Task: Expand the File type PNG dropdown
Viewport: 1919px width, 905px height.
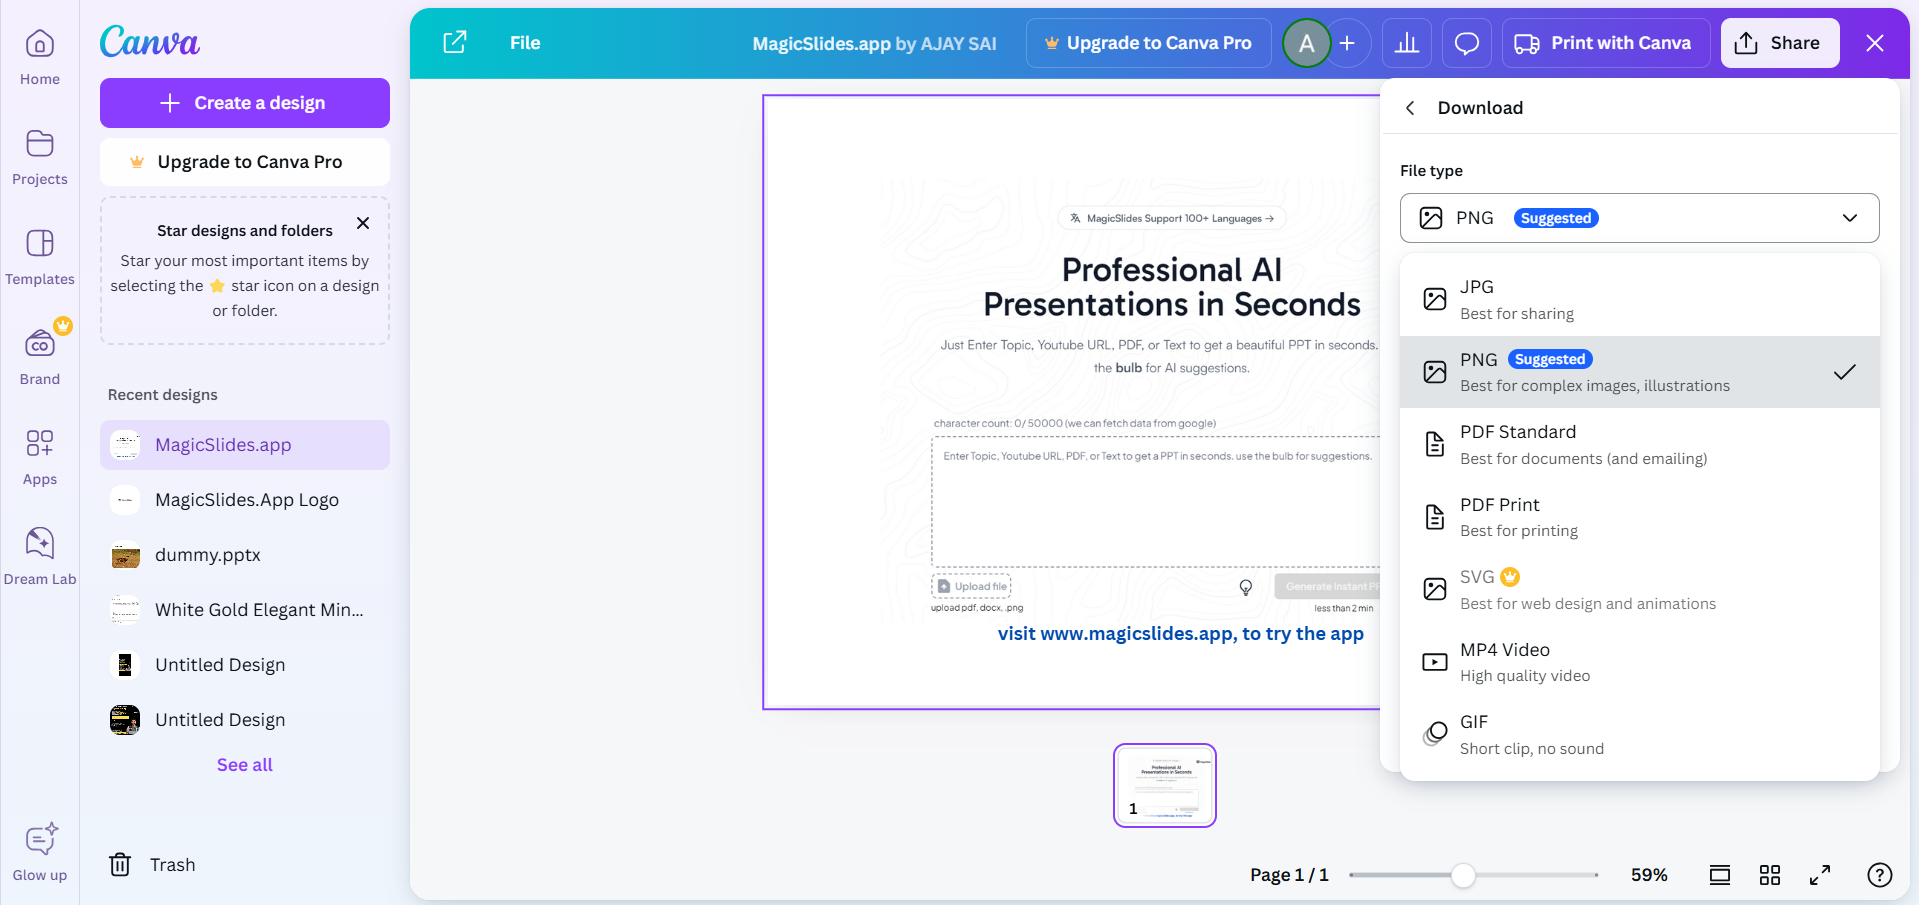Action: pyautogui.click(x=1640, y=218)
